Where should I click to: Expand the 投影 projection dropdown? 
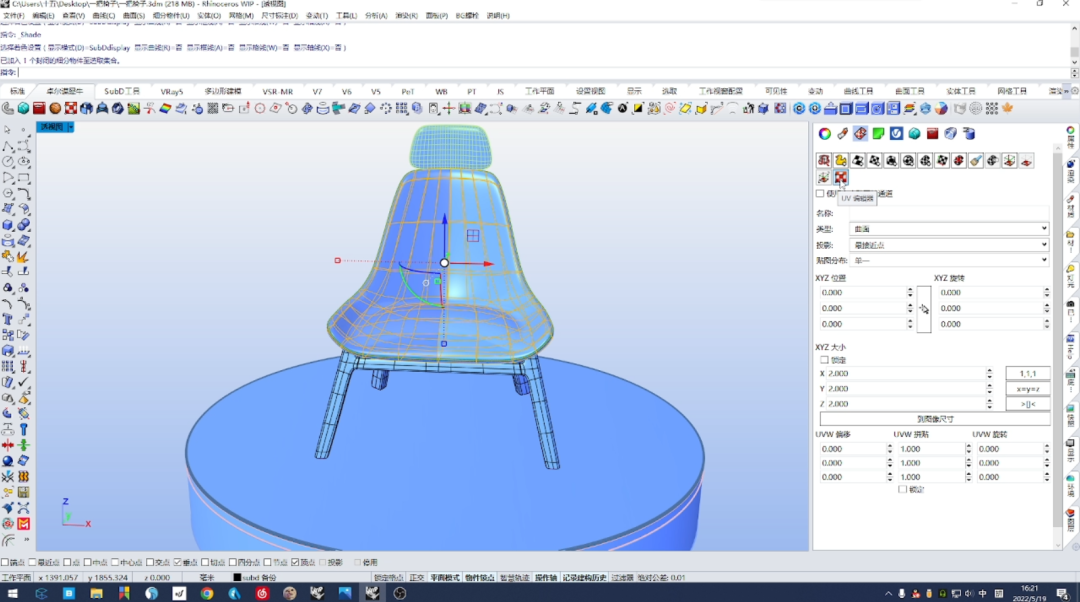tap(949, 245)
